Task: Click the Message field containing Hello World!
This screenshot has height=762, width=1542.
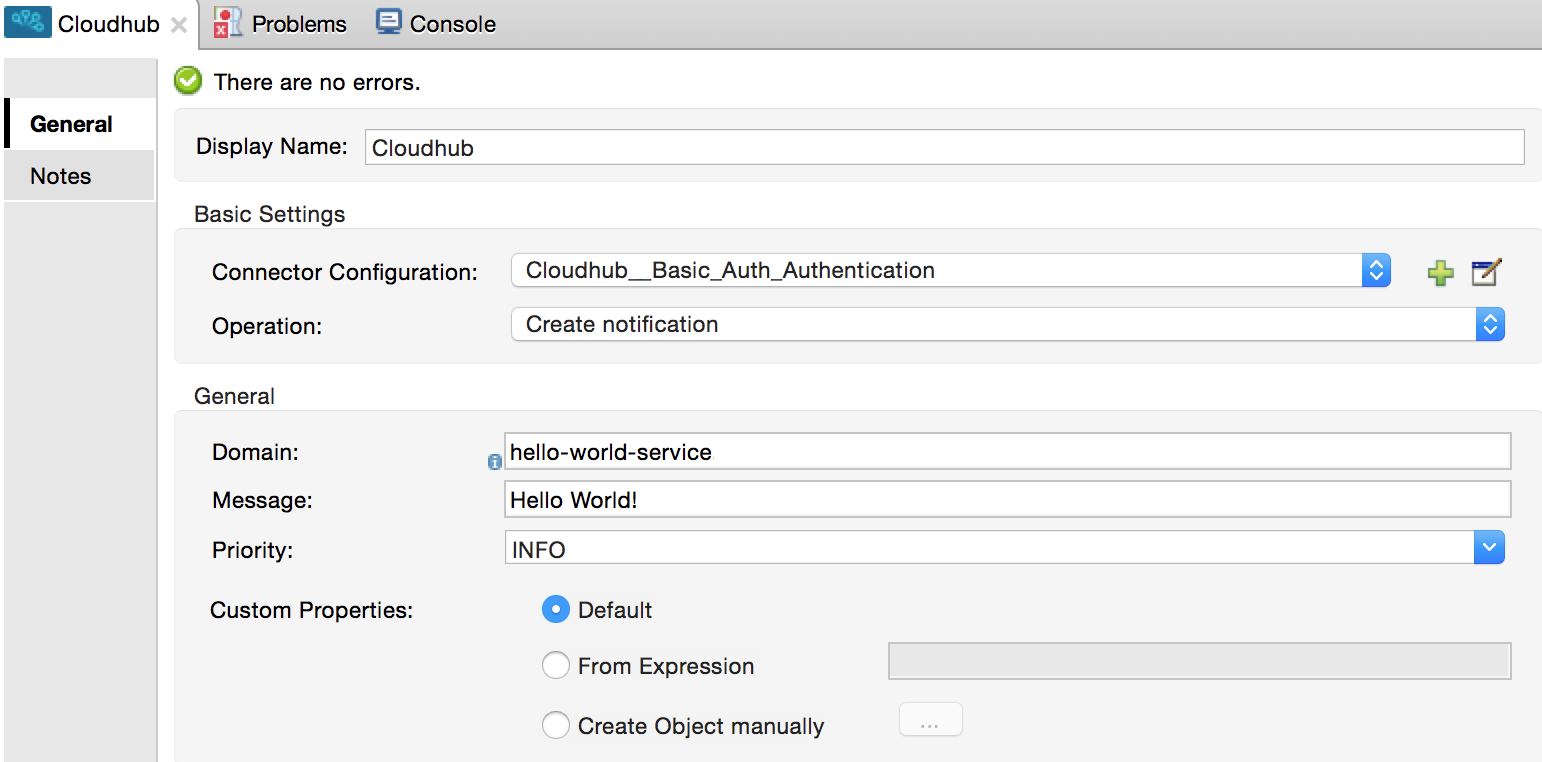Action: coord(900,499)
